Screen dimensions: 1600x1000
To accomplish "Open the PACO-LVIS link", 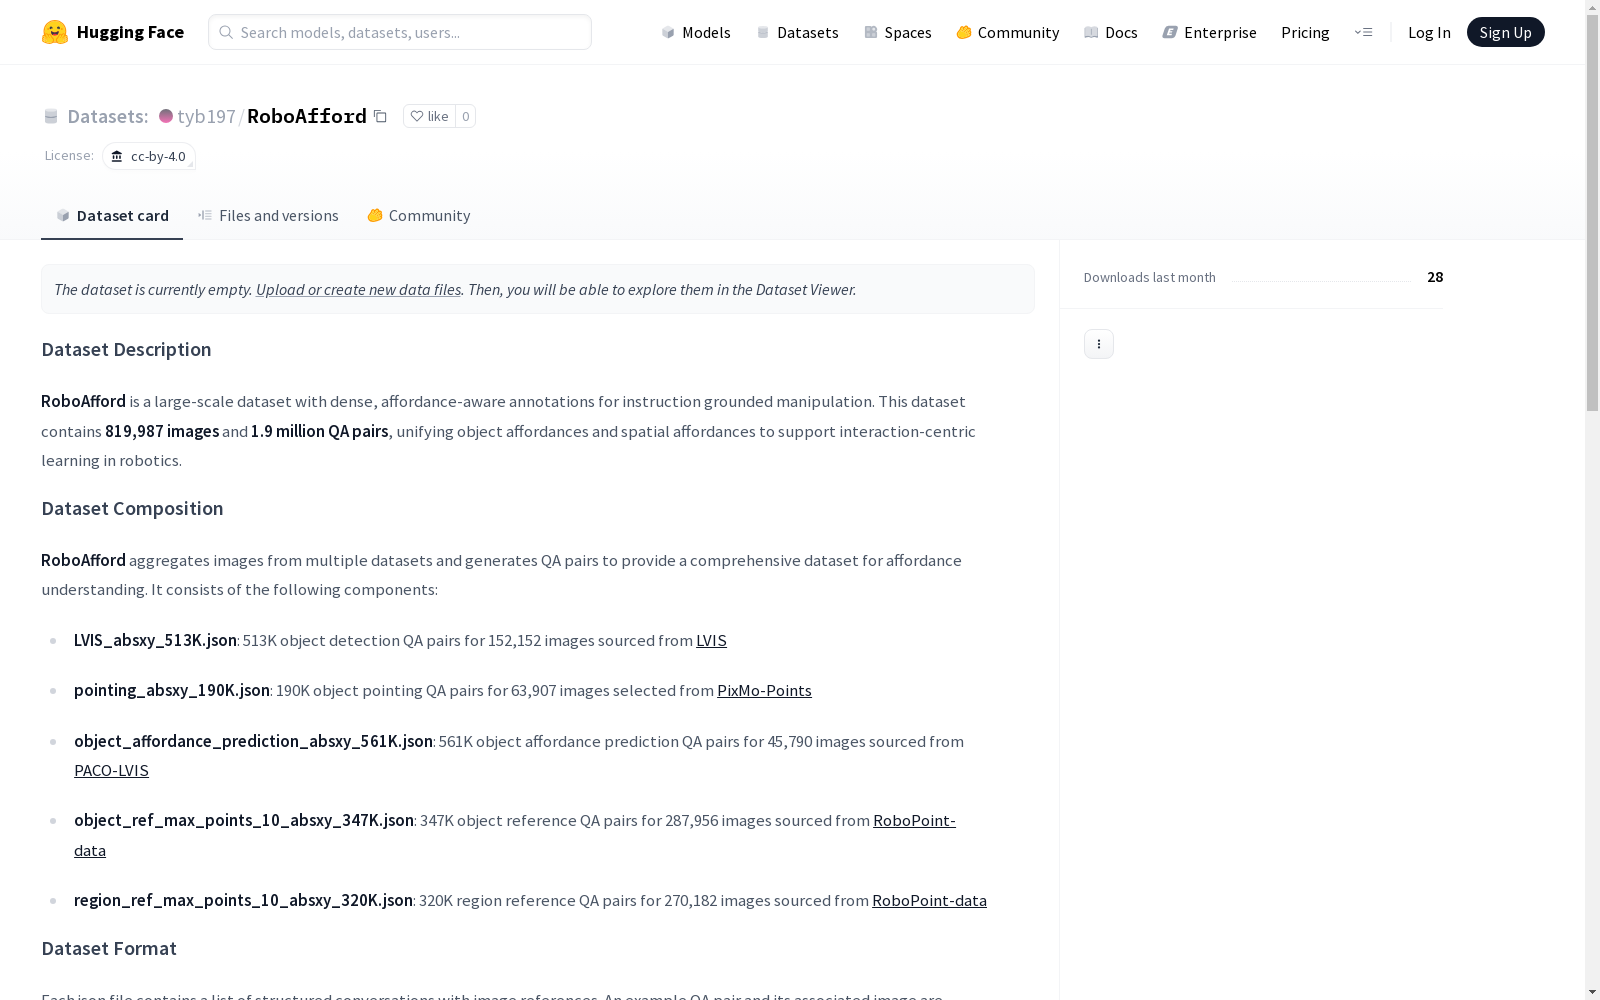I will point(111,770).
